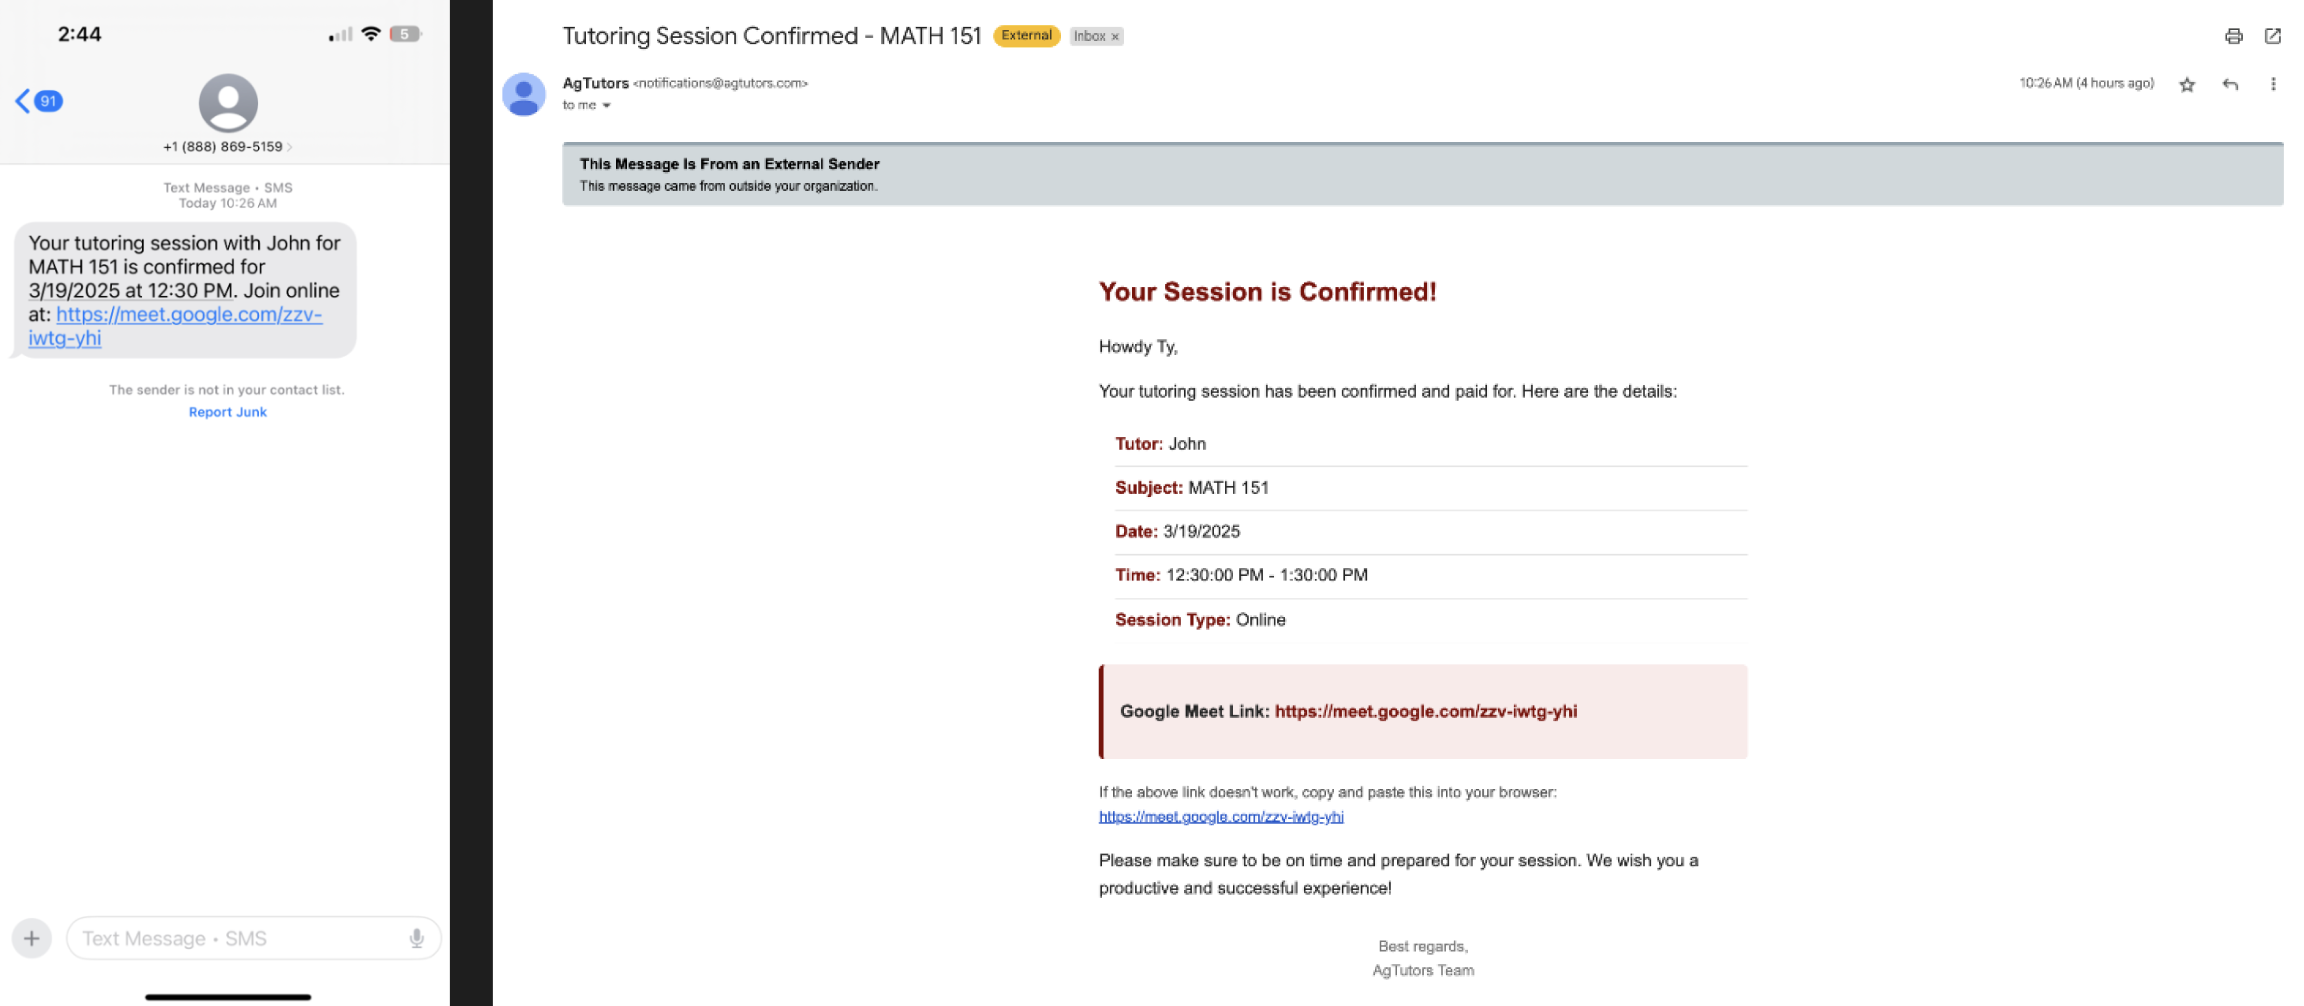Print the email with the printer icon

[2233, 36]
